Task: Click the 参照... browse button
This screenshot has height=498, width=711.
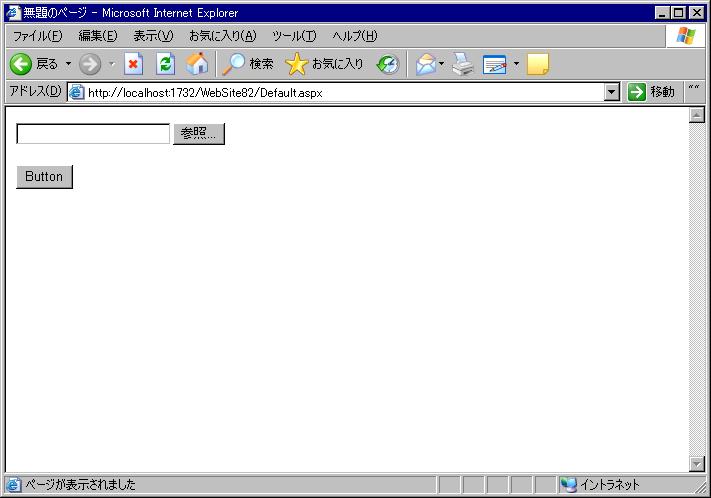Action: [199, 134]
